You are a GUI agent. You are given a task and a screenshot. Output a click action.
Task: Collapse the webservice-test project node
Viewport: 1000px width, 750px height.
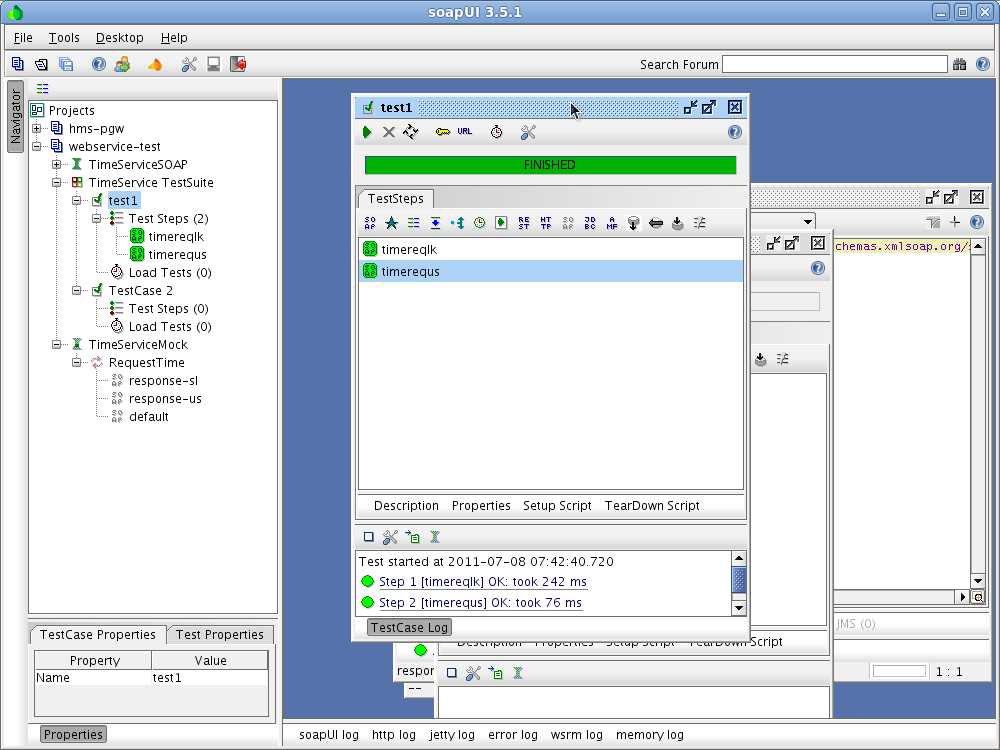pyautogui.click(x=36, y=146)
